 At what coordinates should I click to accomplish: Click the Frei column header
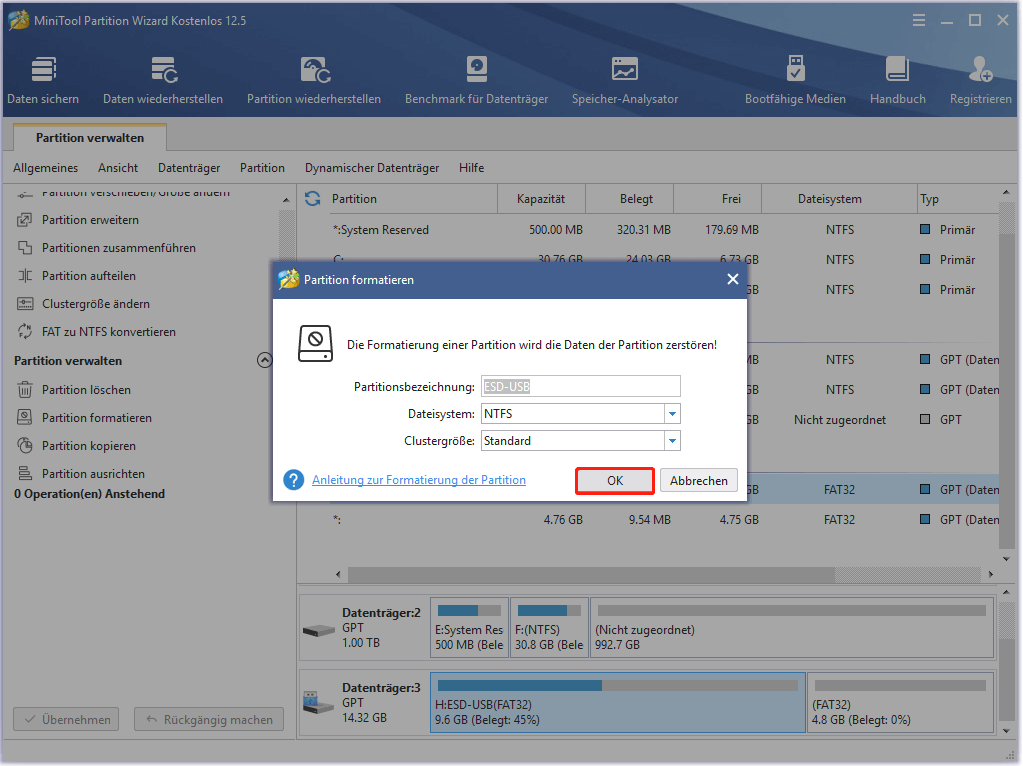[x=718, y=199]
